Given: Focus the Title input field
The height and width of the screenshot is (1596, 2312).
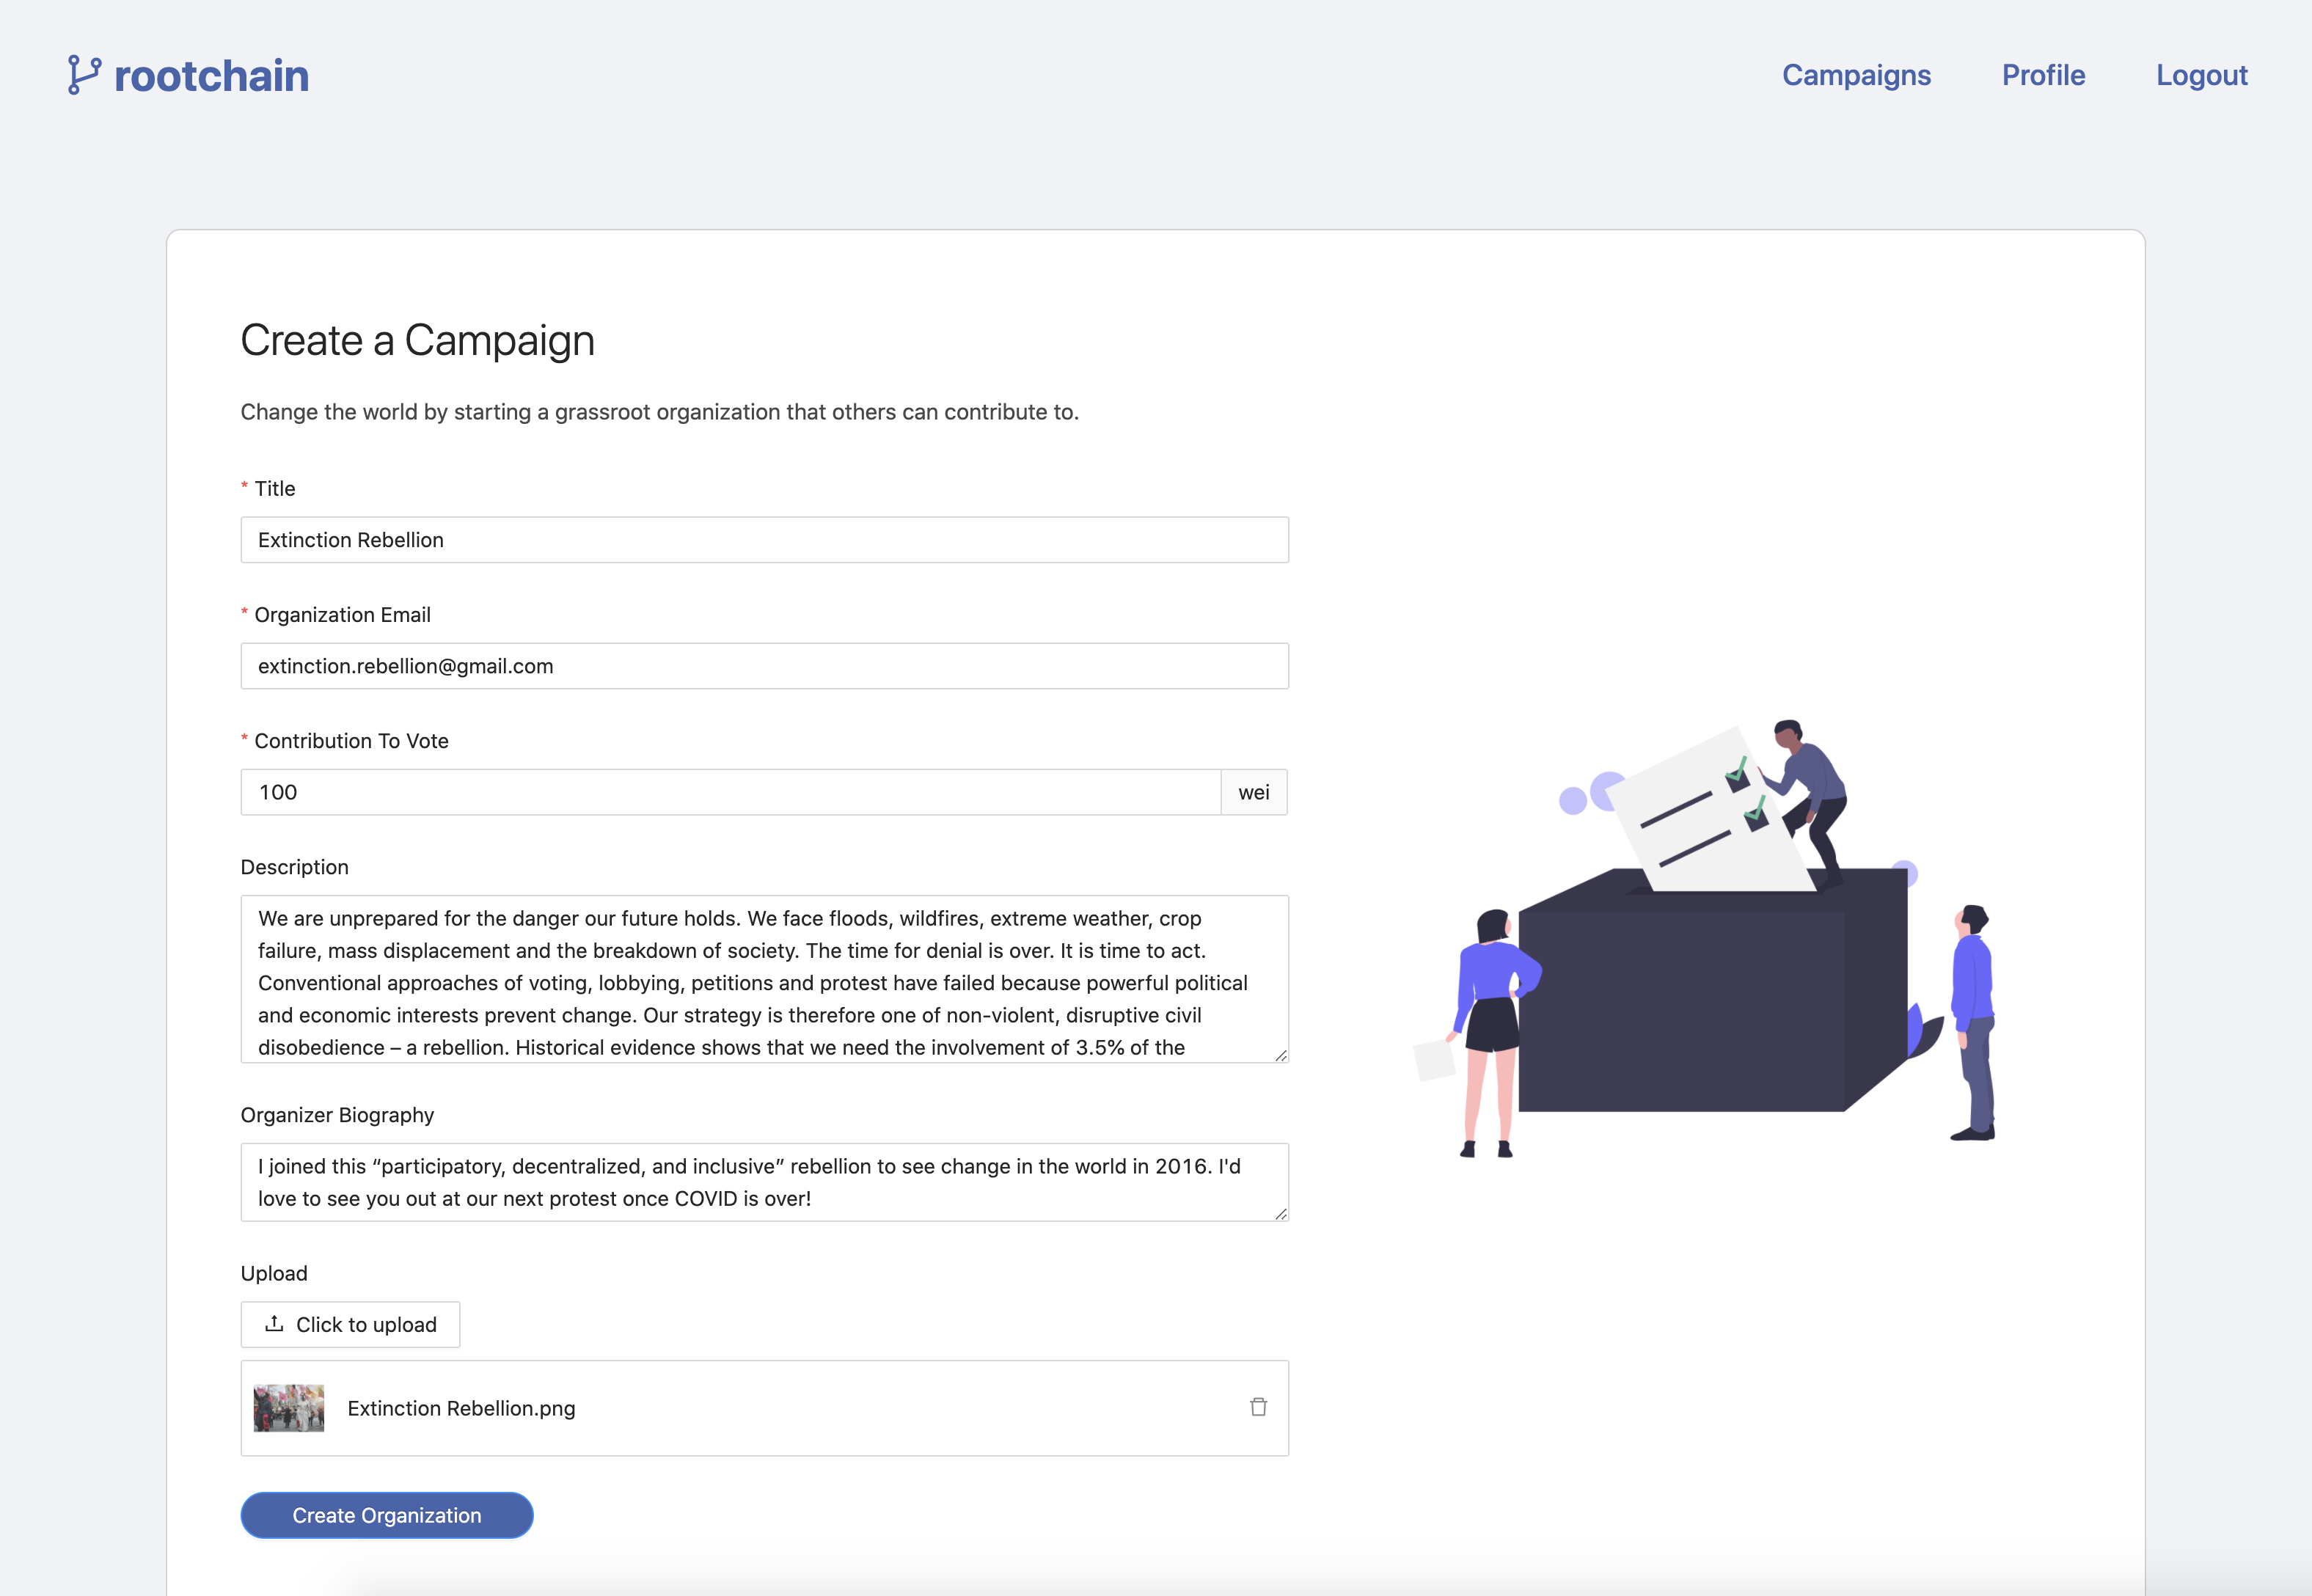Looking at the screenshot, I should 764,540.
